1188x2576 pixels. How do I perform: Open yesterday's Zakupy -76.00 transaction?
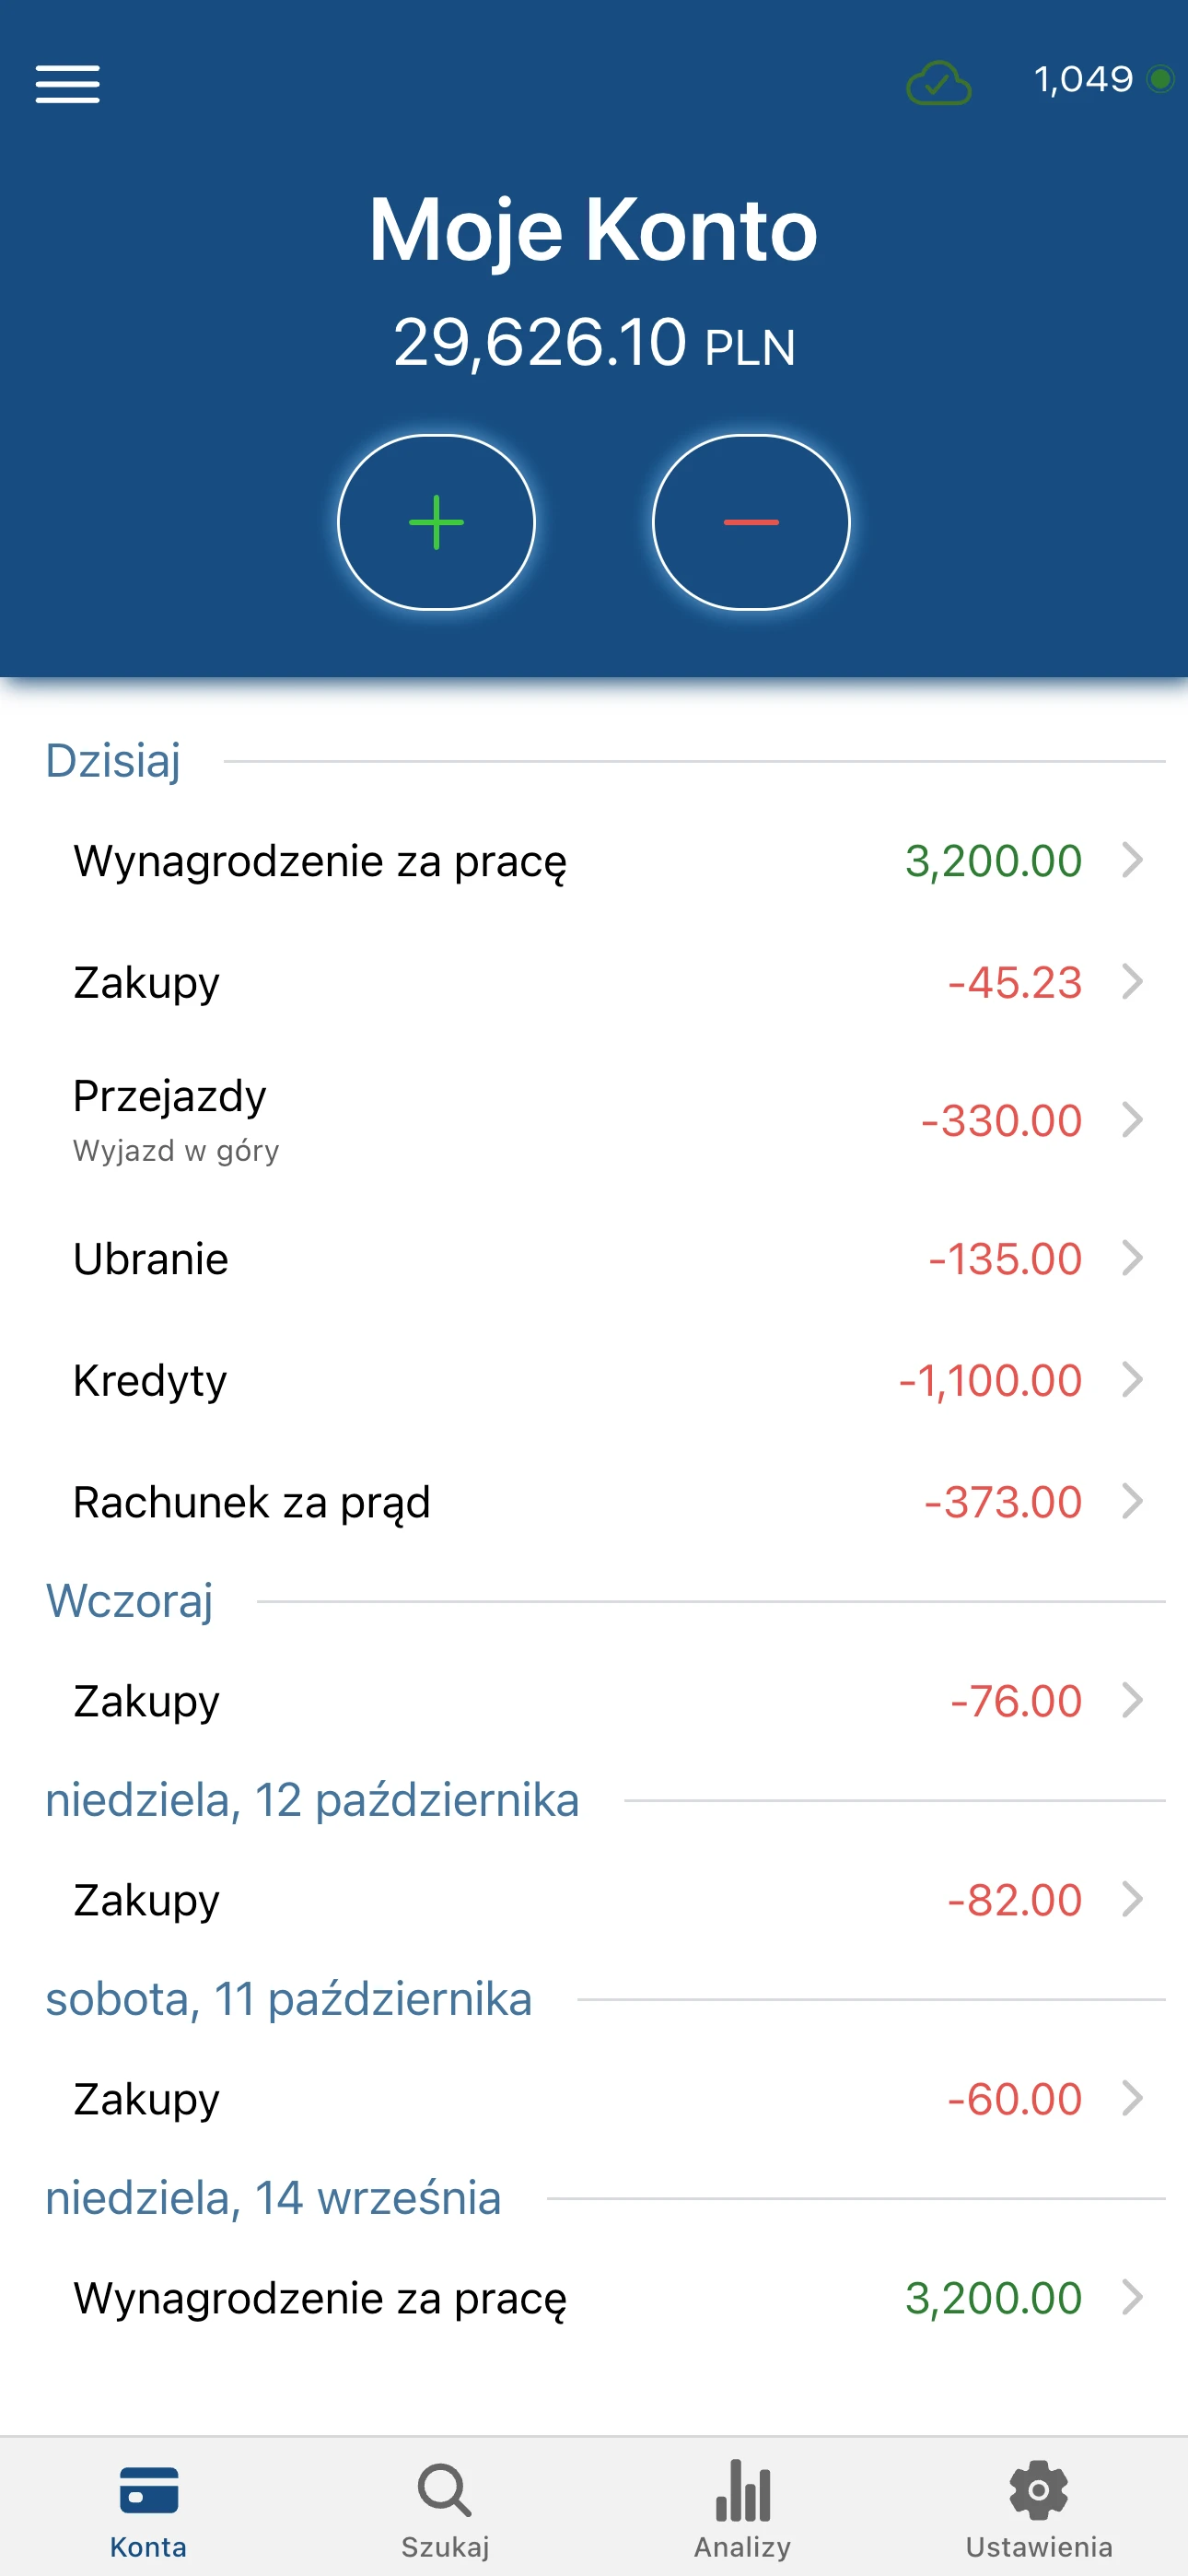(x=594, y=1701)
